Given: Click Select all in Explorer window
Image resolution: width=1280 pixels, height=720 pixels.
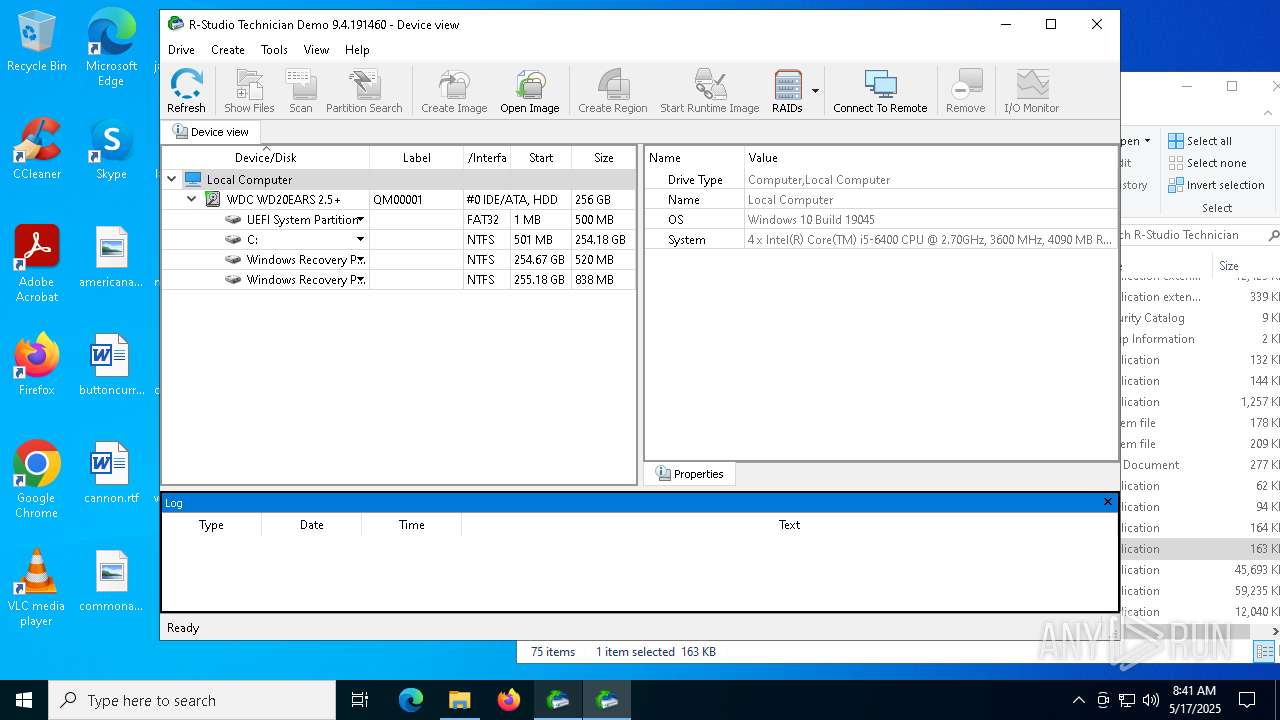Looking at the screenshot, I should [1200, 141].
